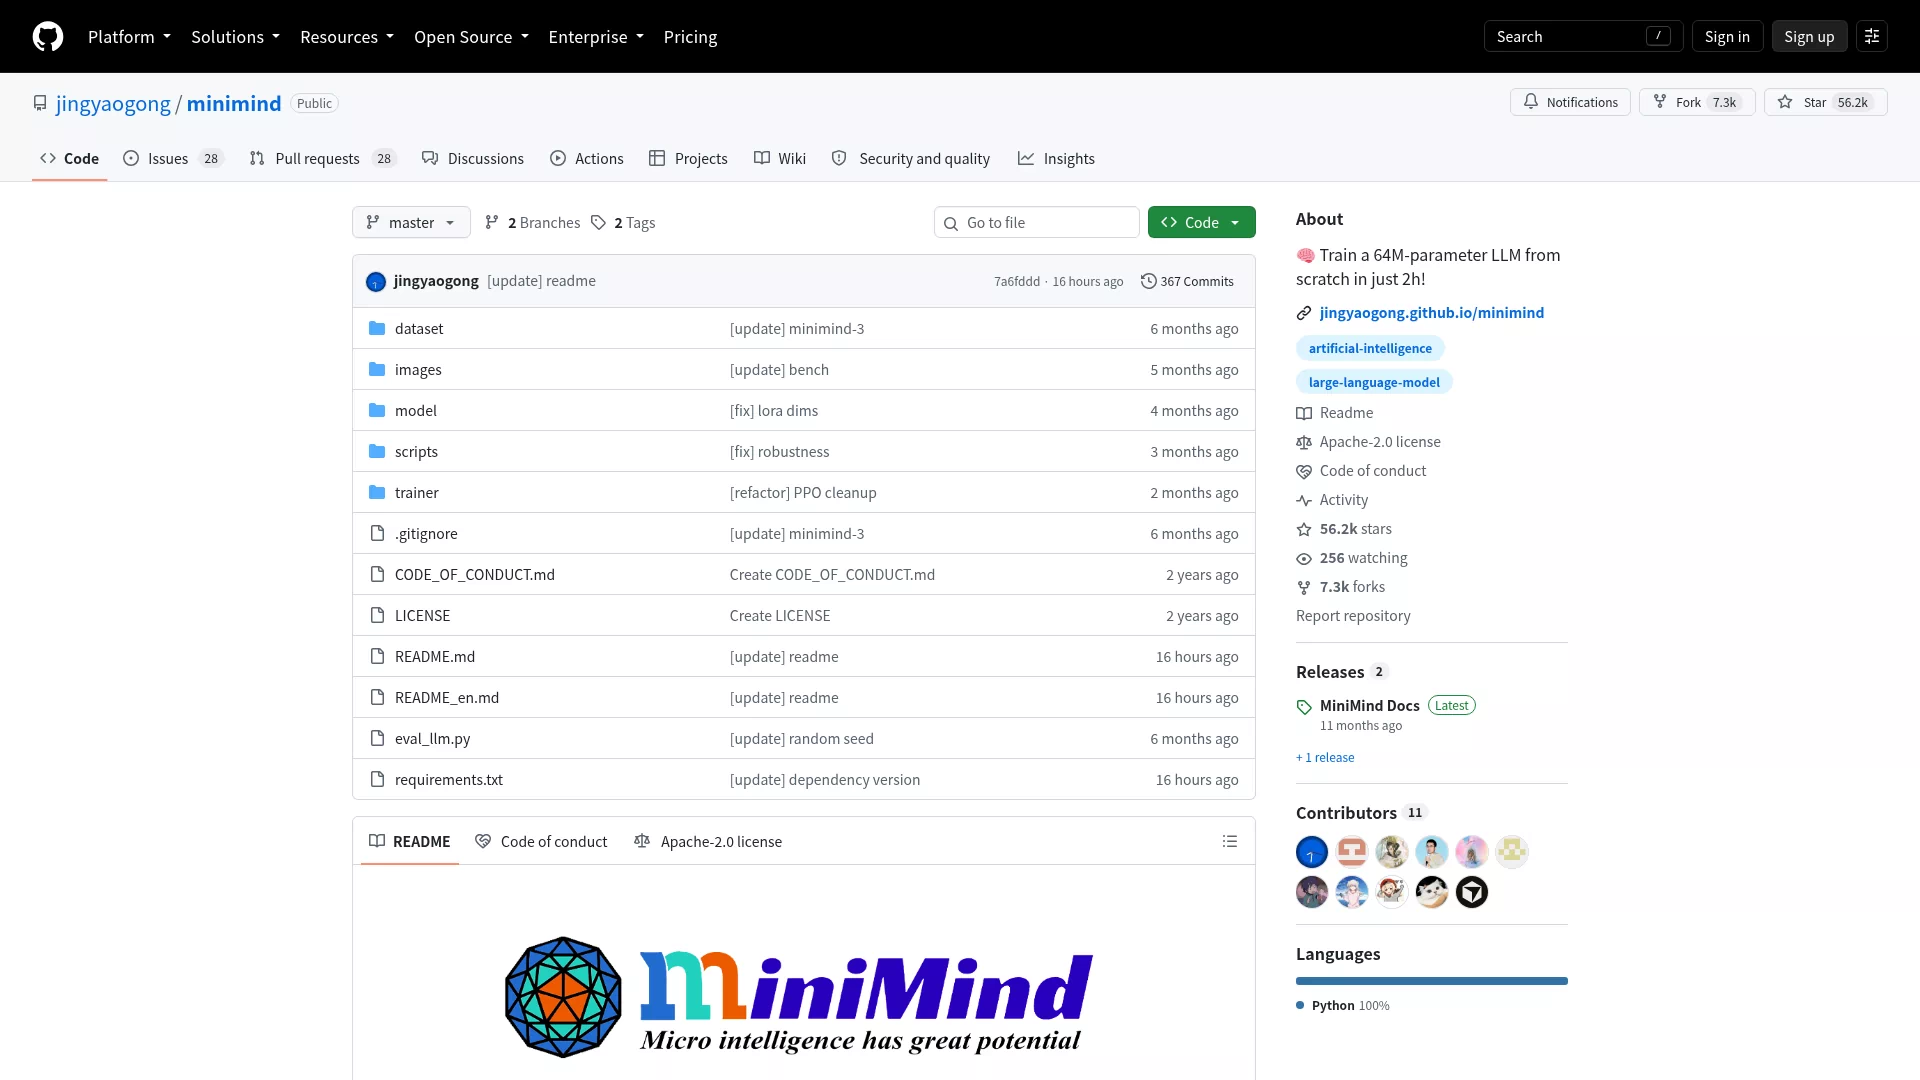Viewport: 1920px width, 1080px height.
Task: Click the star icon button
Action: [1785, 102]
